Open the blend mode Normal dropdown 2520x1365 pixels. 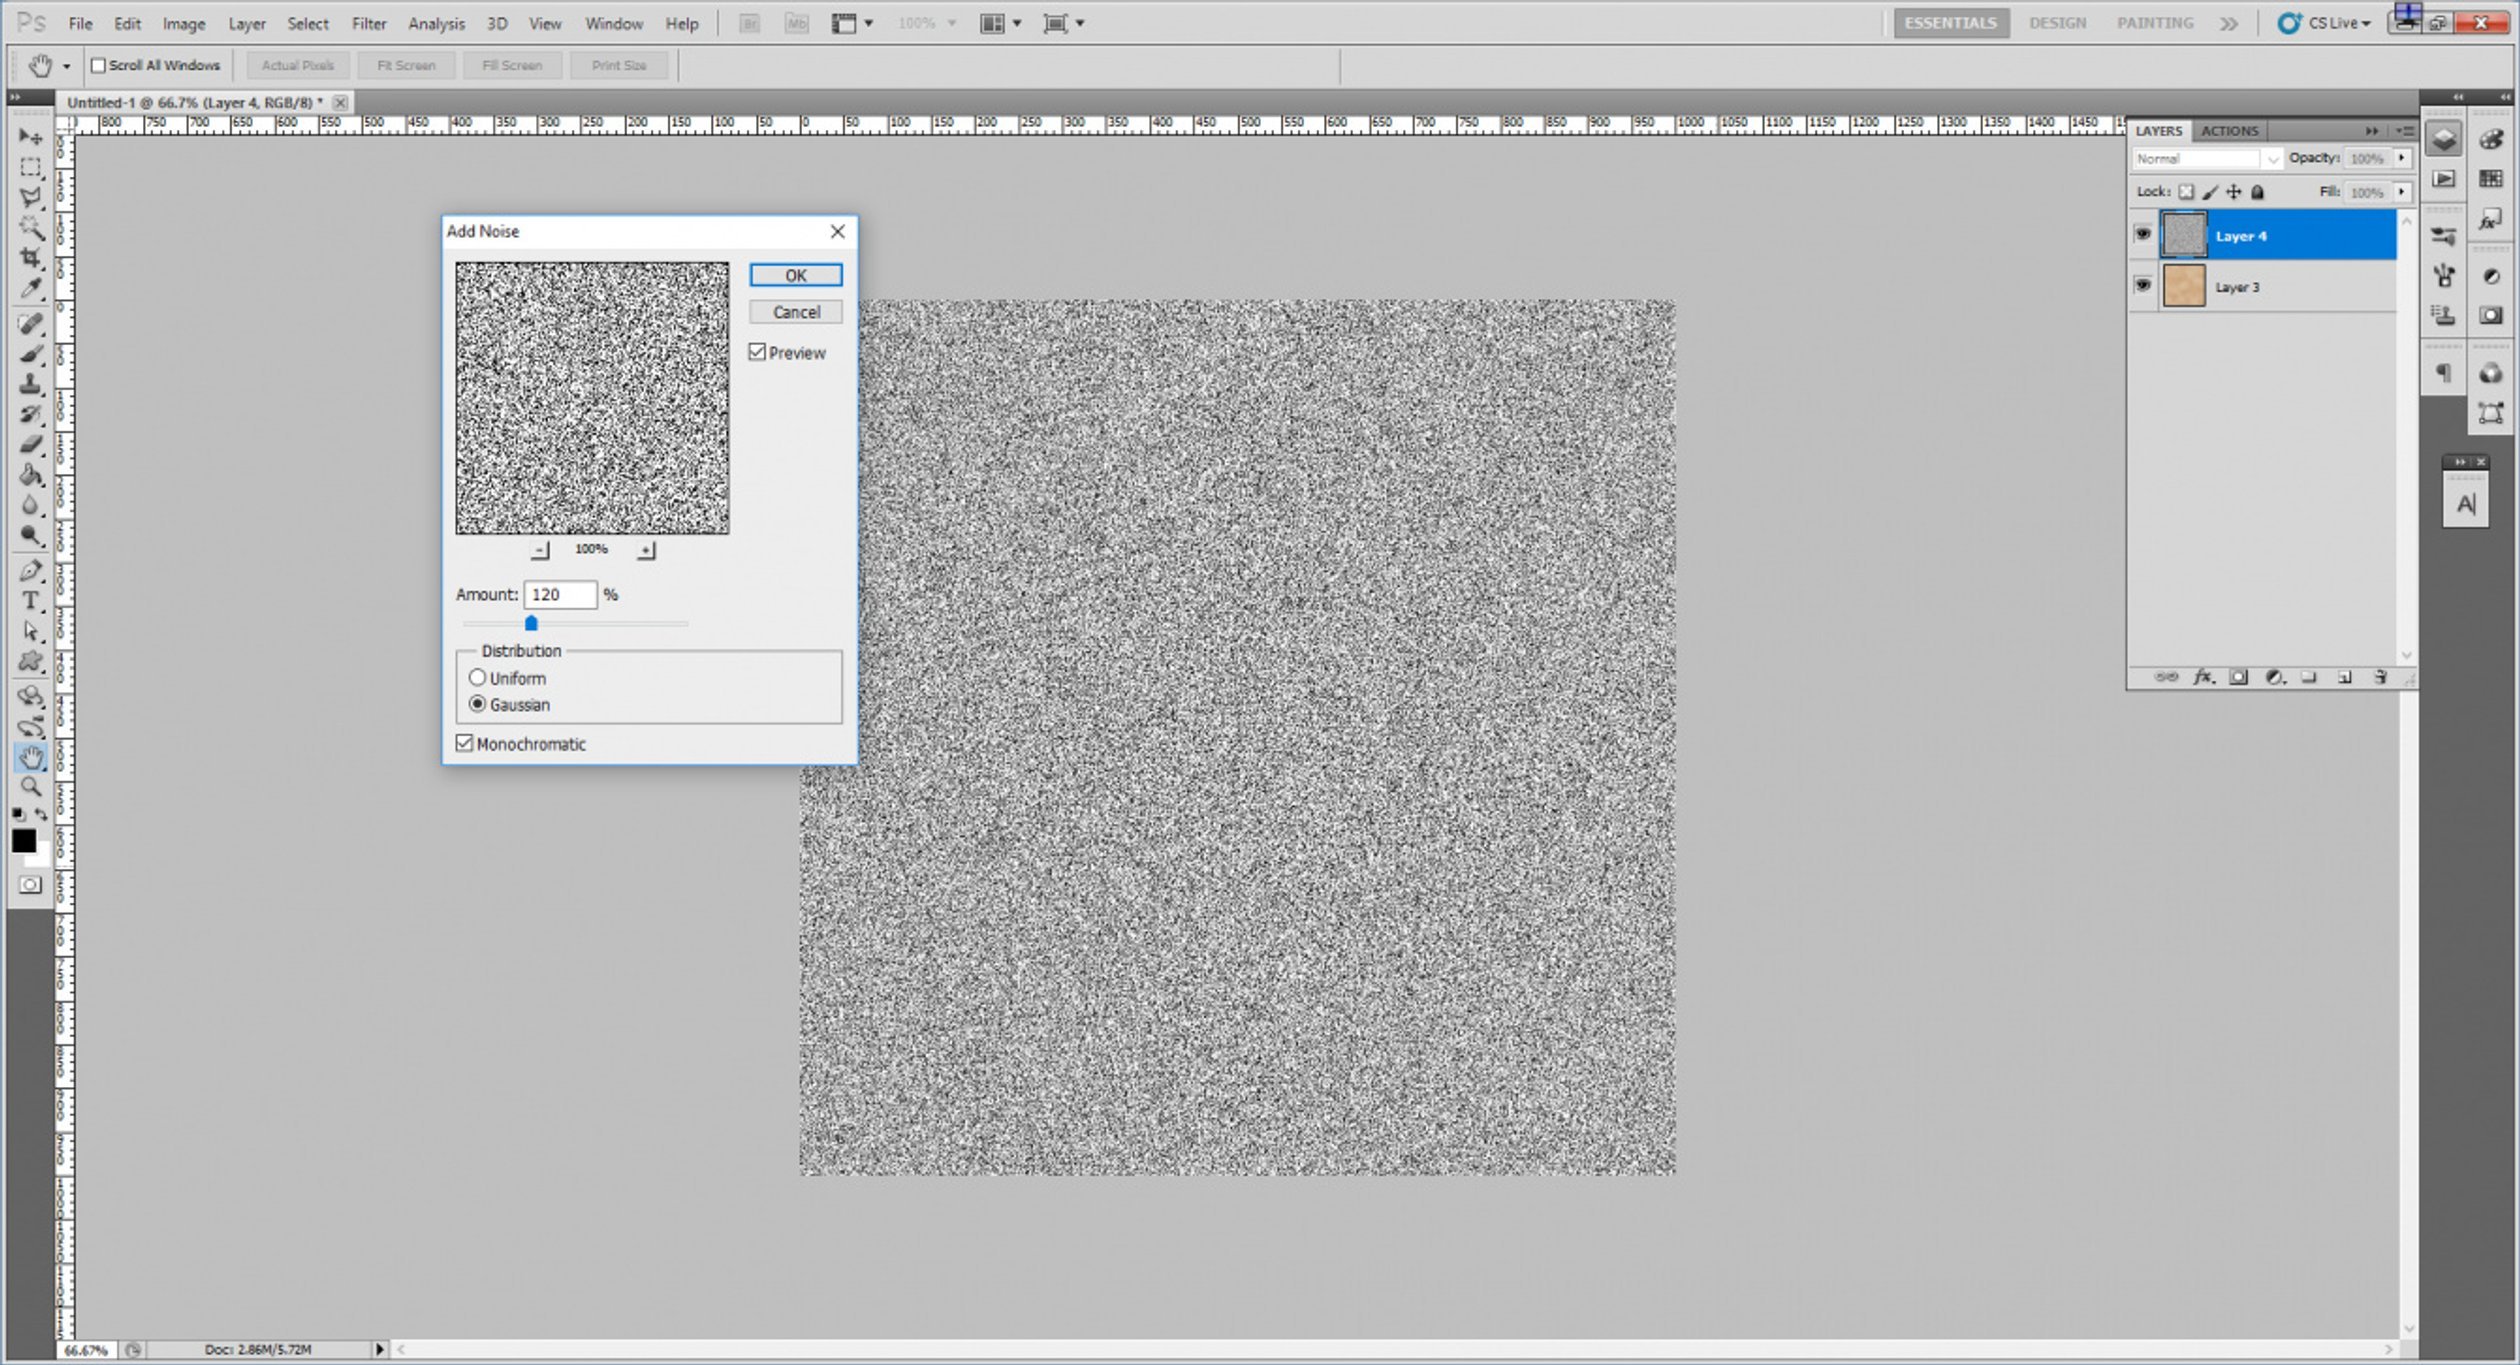tap(2208, 158)
